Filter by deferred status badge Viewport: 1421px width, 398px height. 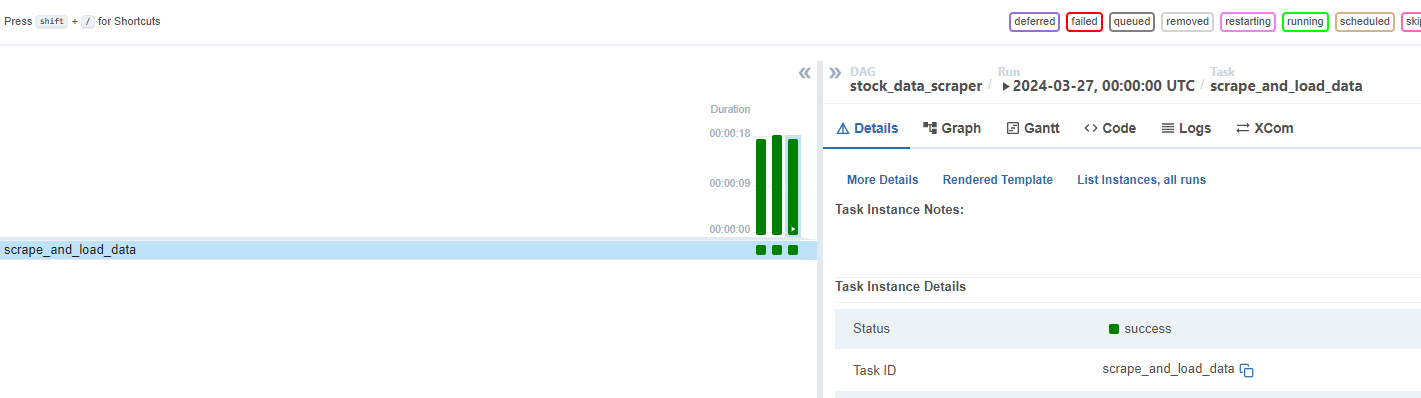(1034, 21)
